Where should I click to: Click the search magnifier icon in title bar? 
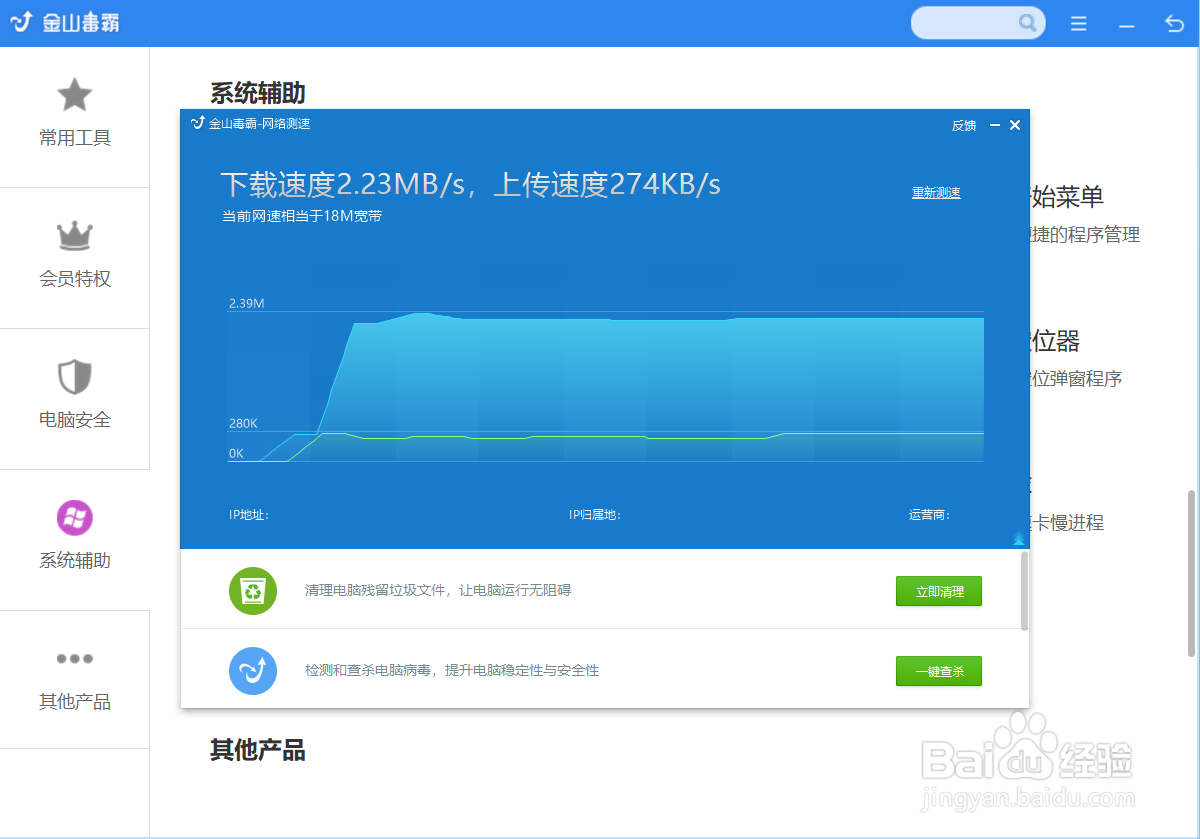coord(1027,23)
